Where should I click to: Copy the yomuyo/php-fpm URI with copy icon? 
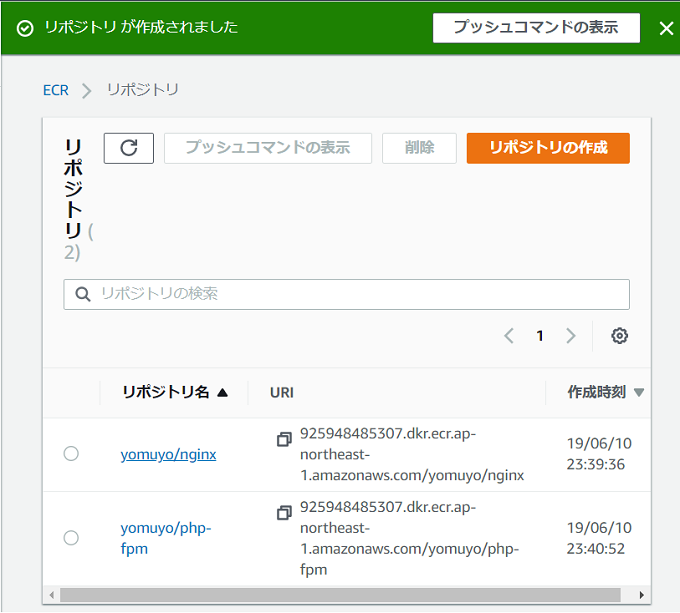[x=284, y=513]
